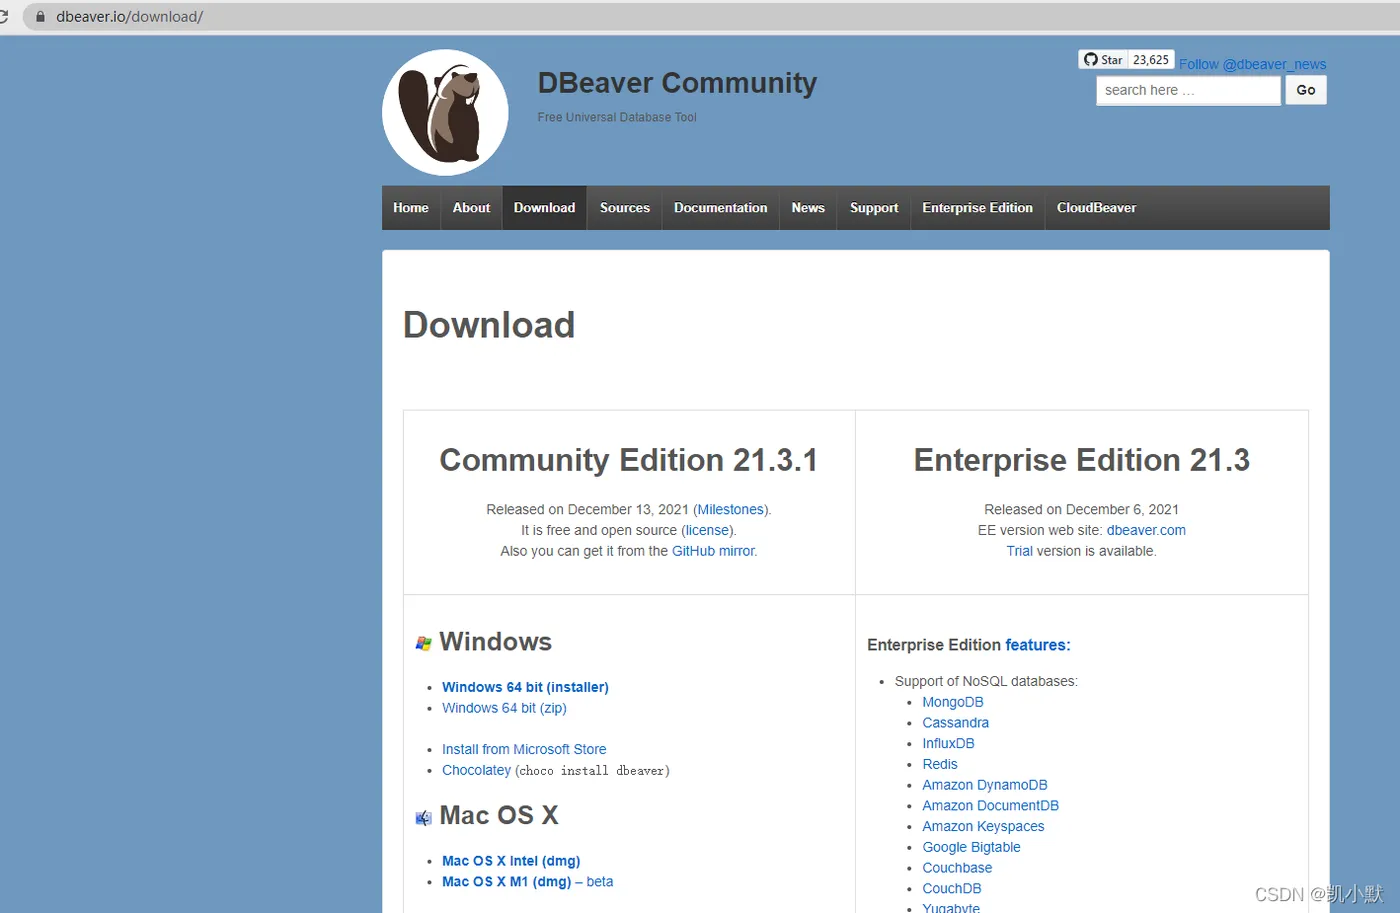Download Windows 64 bit (zip)
1400x913 pixels.
(504, 708)
